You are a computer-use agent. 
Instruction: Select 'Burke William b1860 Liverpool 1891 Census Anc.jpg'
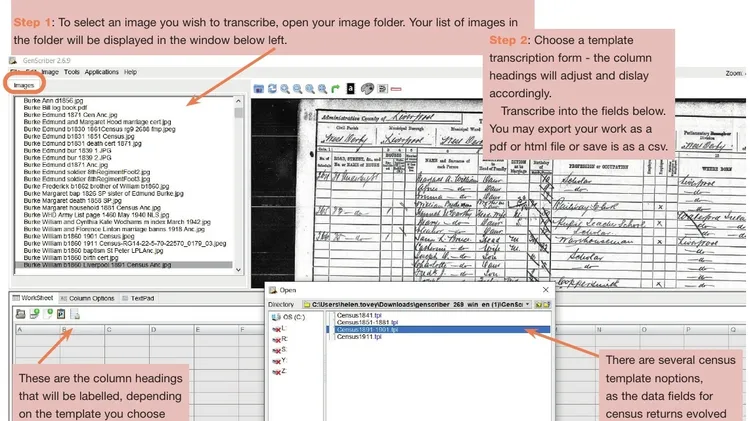click(x=124, y=265)
